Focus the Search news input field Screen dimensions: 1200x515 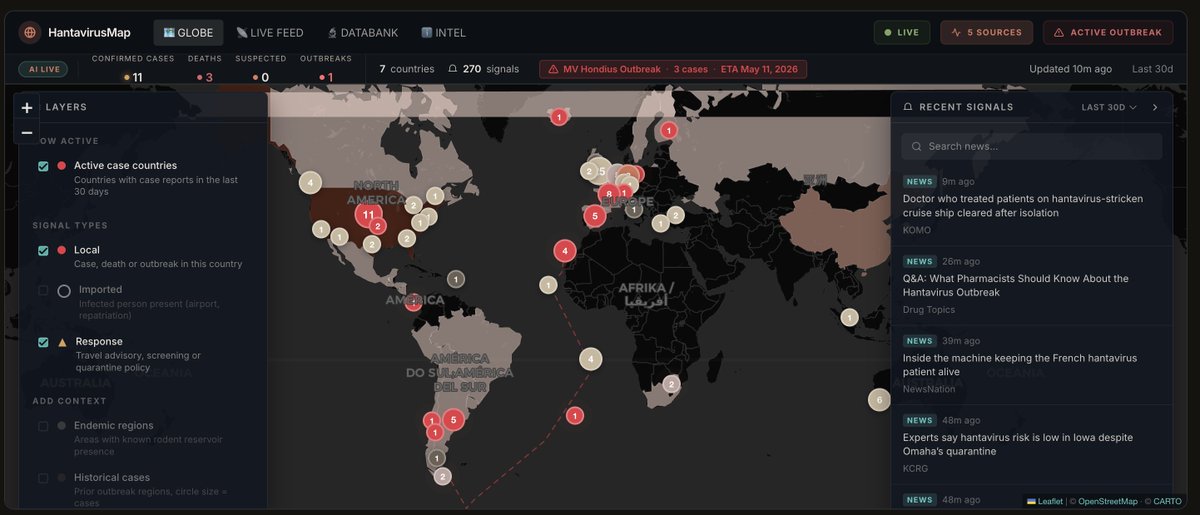point(1032,146)
